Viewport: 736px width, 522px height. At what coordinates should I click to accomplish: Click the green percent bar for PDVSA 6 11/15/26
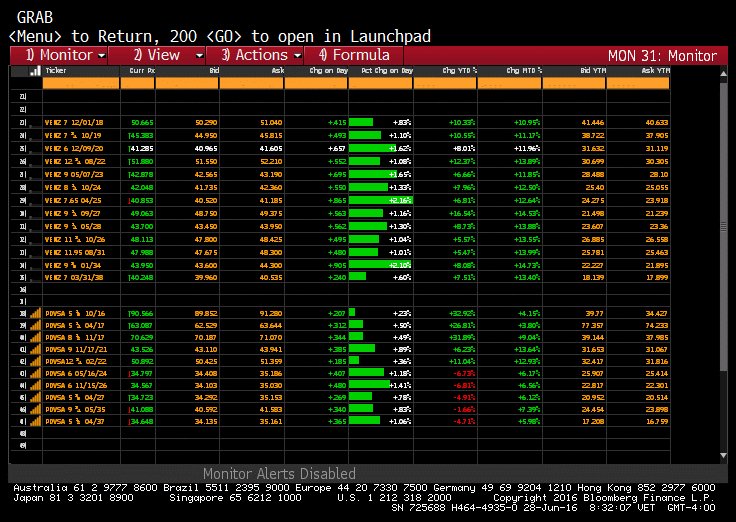[369, 385]
